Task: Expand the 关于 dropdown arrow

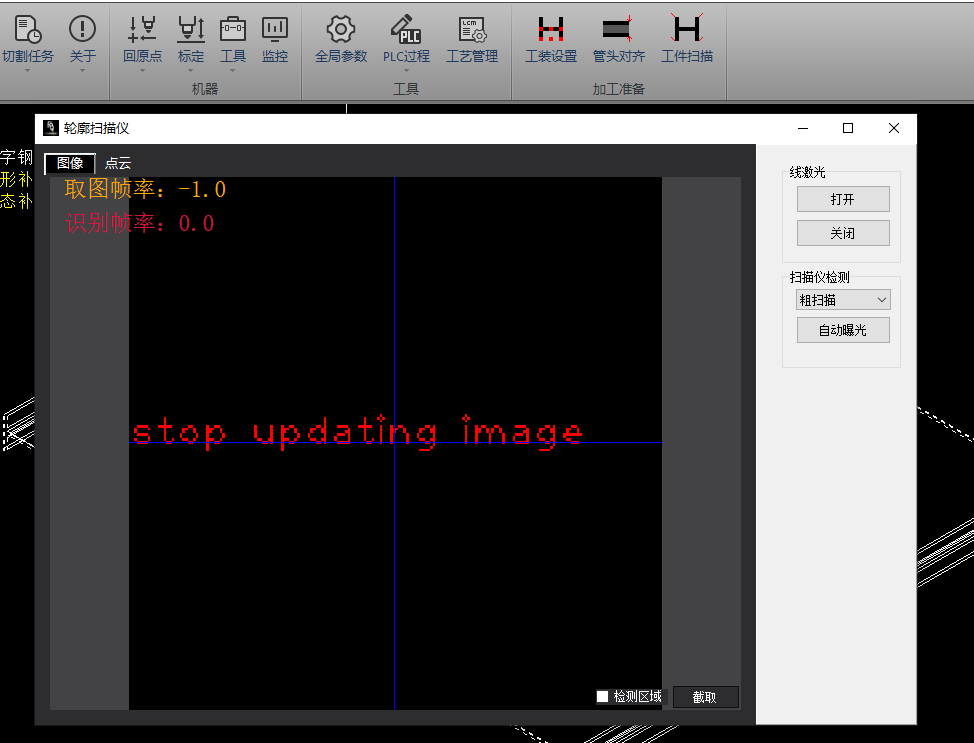Action: tap(82, 71)
